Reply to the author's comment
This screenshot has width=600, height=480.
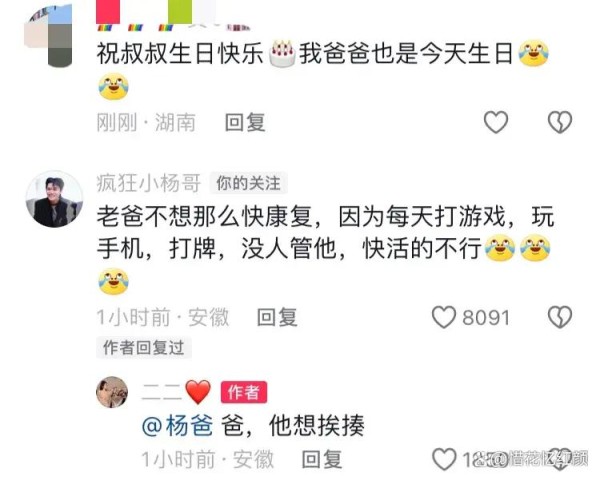322,459
